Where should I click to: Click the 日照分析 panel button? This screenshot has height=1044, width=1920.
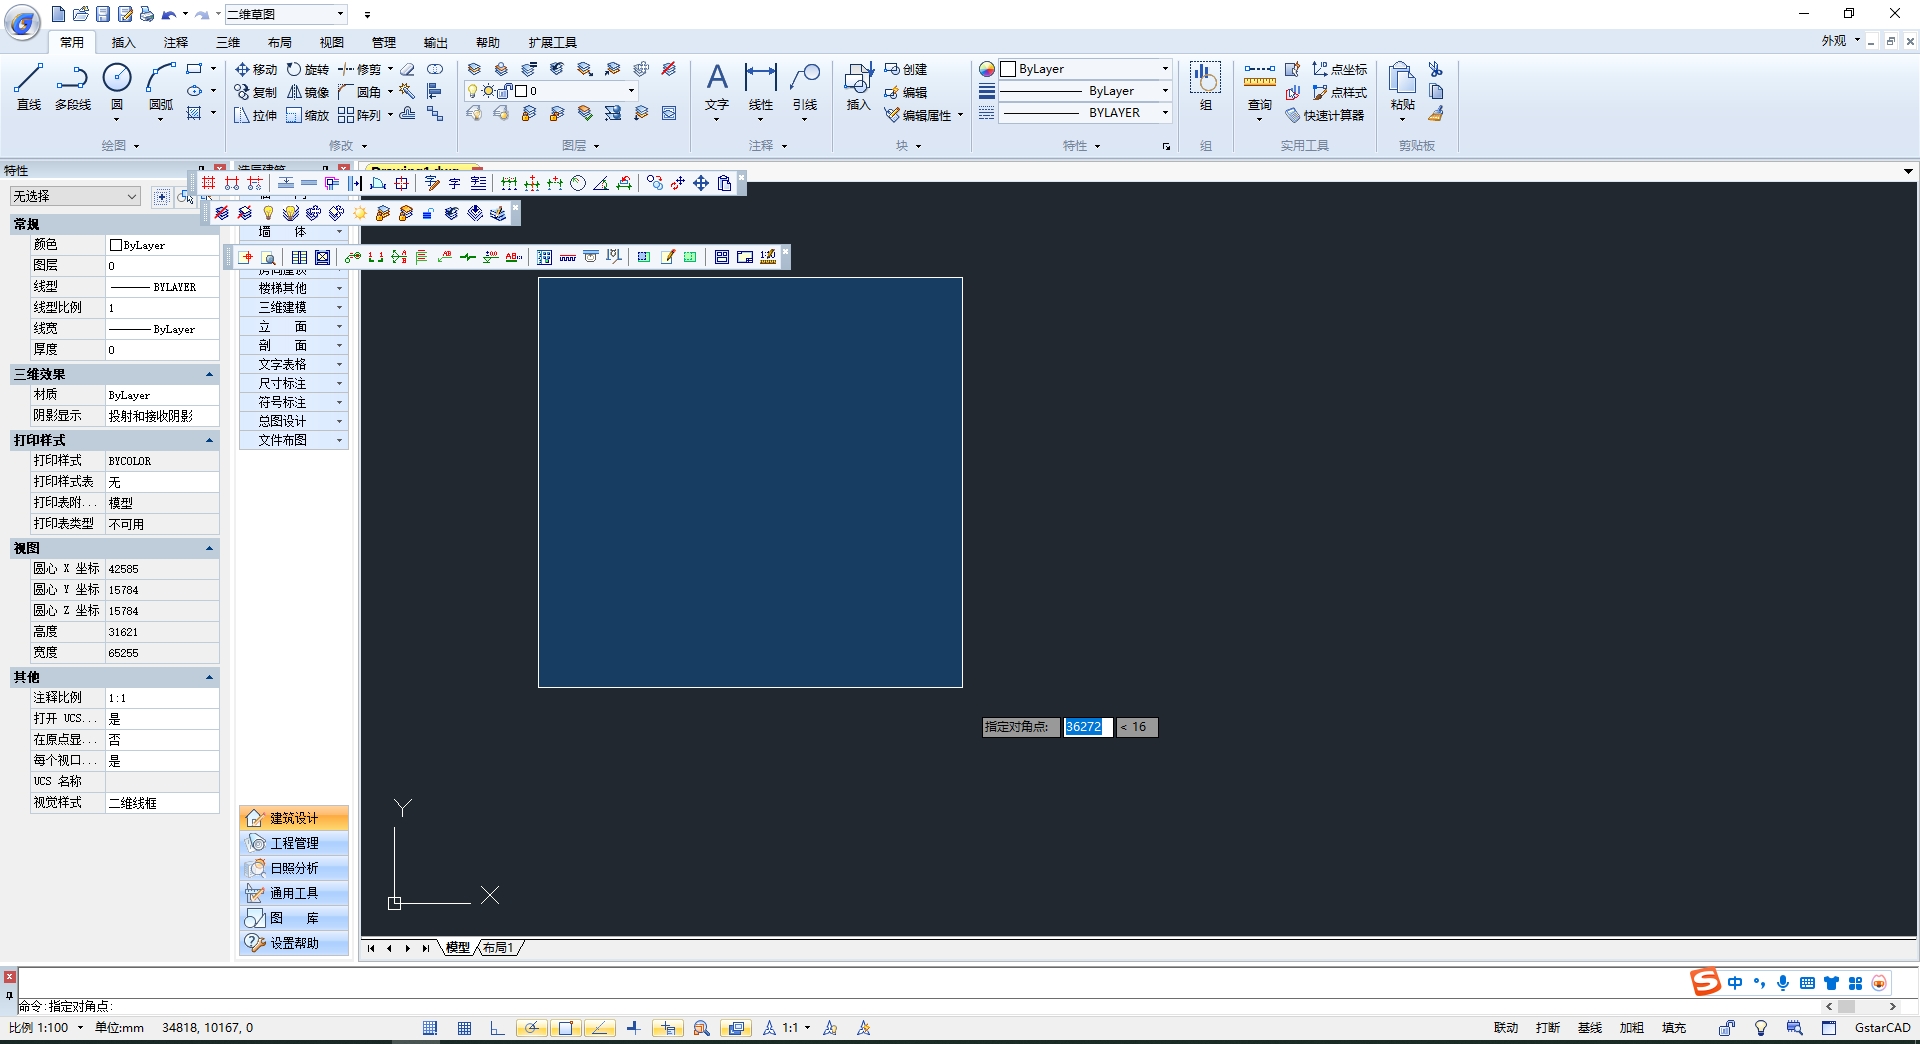pyautogui.click(x=294, y=868)
